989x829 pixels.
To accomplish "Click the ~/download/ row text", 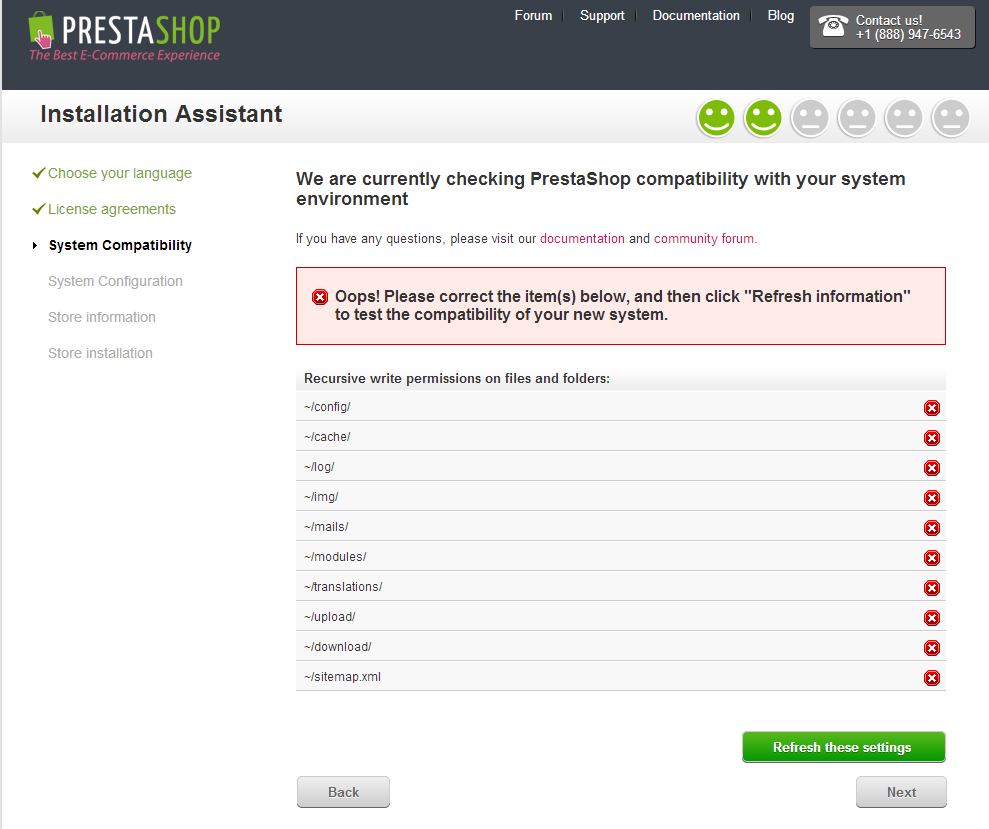I will (x=337, y=647).
